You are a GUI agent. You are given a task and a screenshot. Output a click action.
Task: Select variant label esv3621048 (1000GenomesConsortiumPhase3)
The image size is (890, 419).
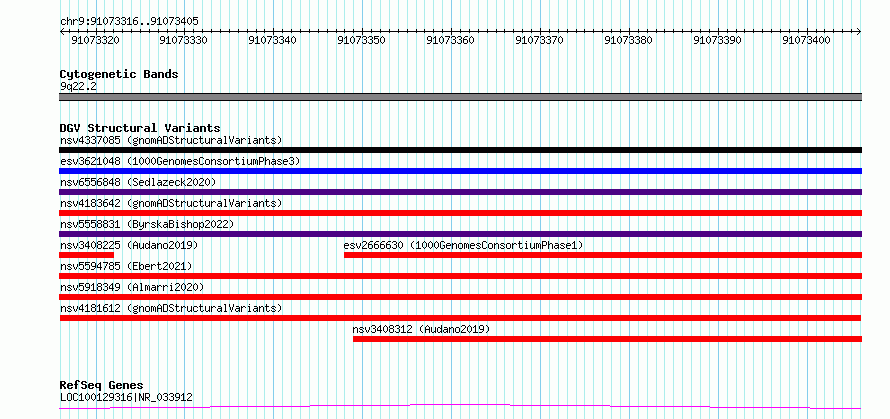pyautogui.click(x=180, y=161)
